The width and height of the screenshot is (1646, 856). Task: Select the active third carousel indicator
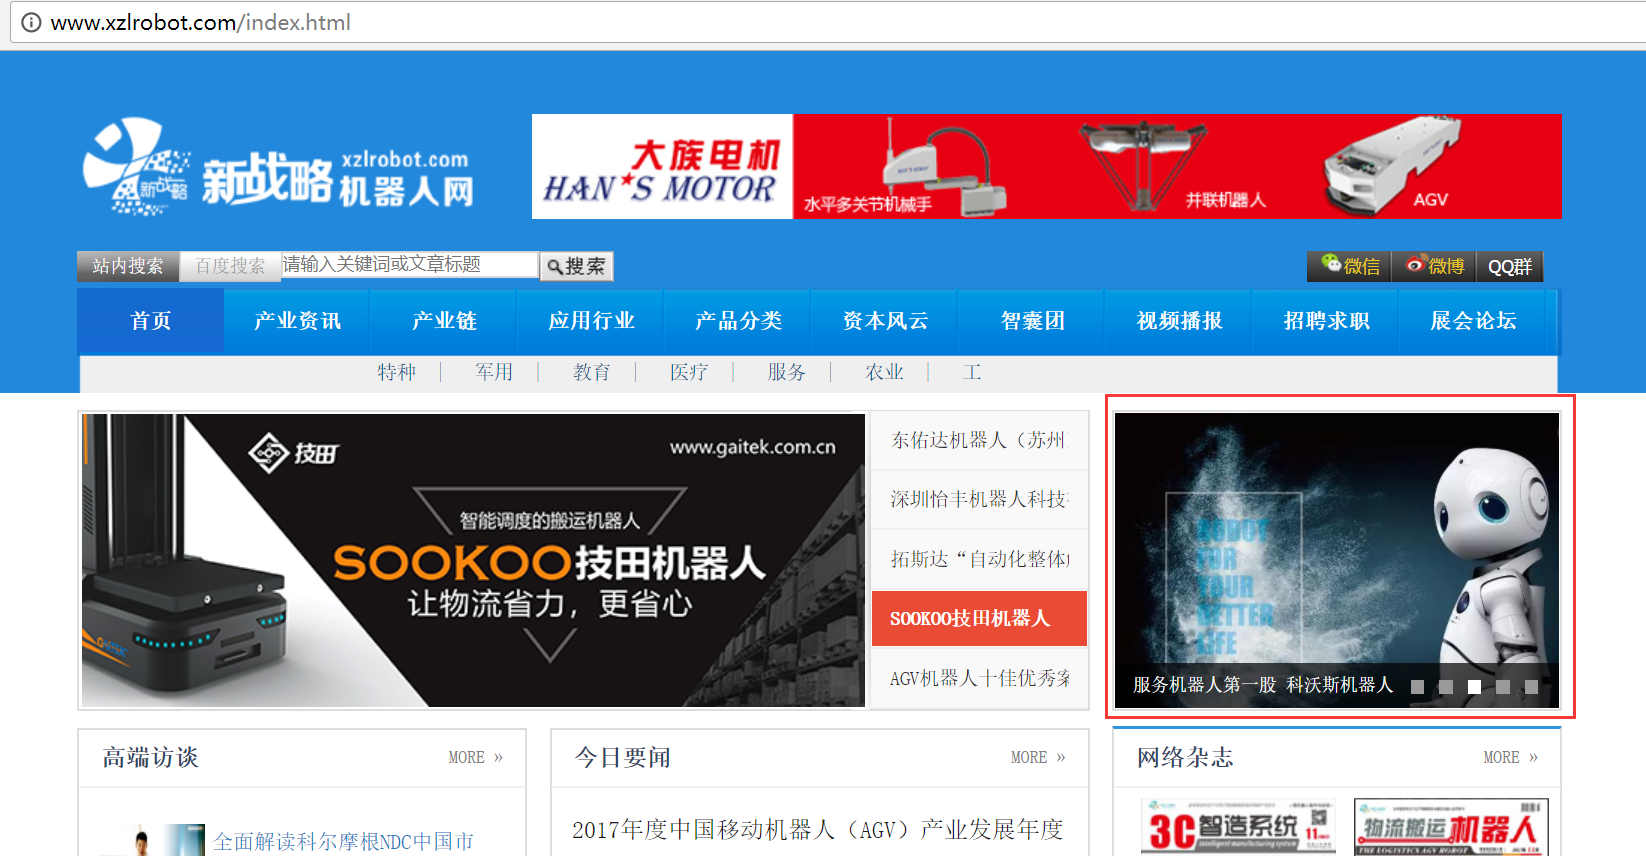click(x=1474, y=687)
